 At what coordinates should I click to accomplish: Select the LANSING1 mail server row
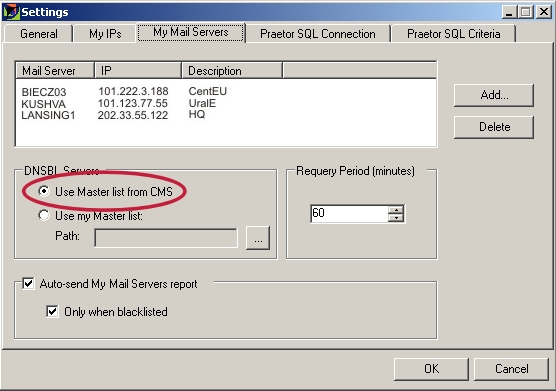[x=48, y=115]
